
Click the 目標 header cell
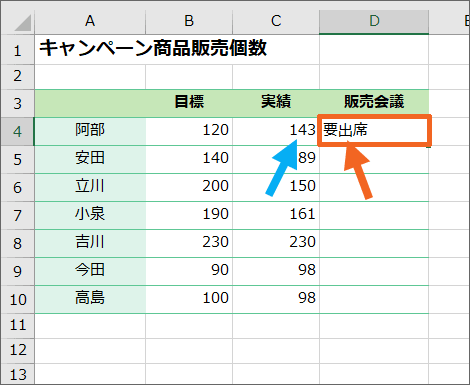pyautogui.click(x=189, y=103)
